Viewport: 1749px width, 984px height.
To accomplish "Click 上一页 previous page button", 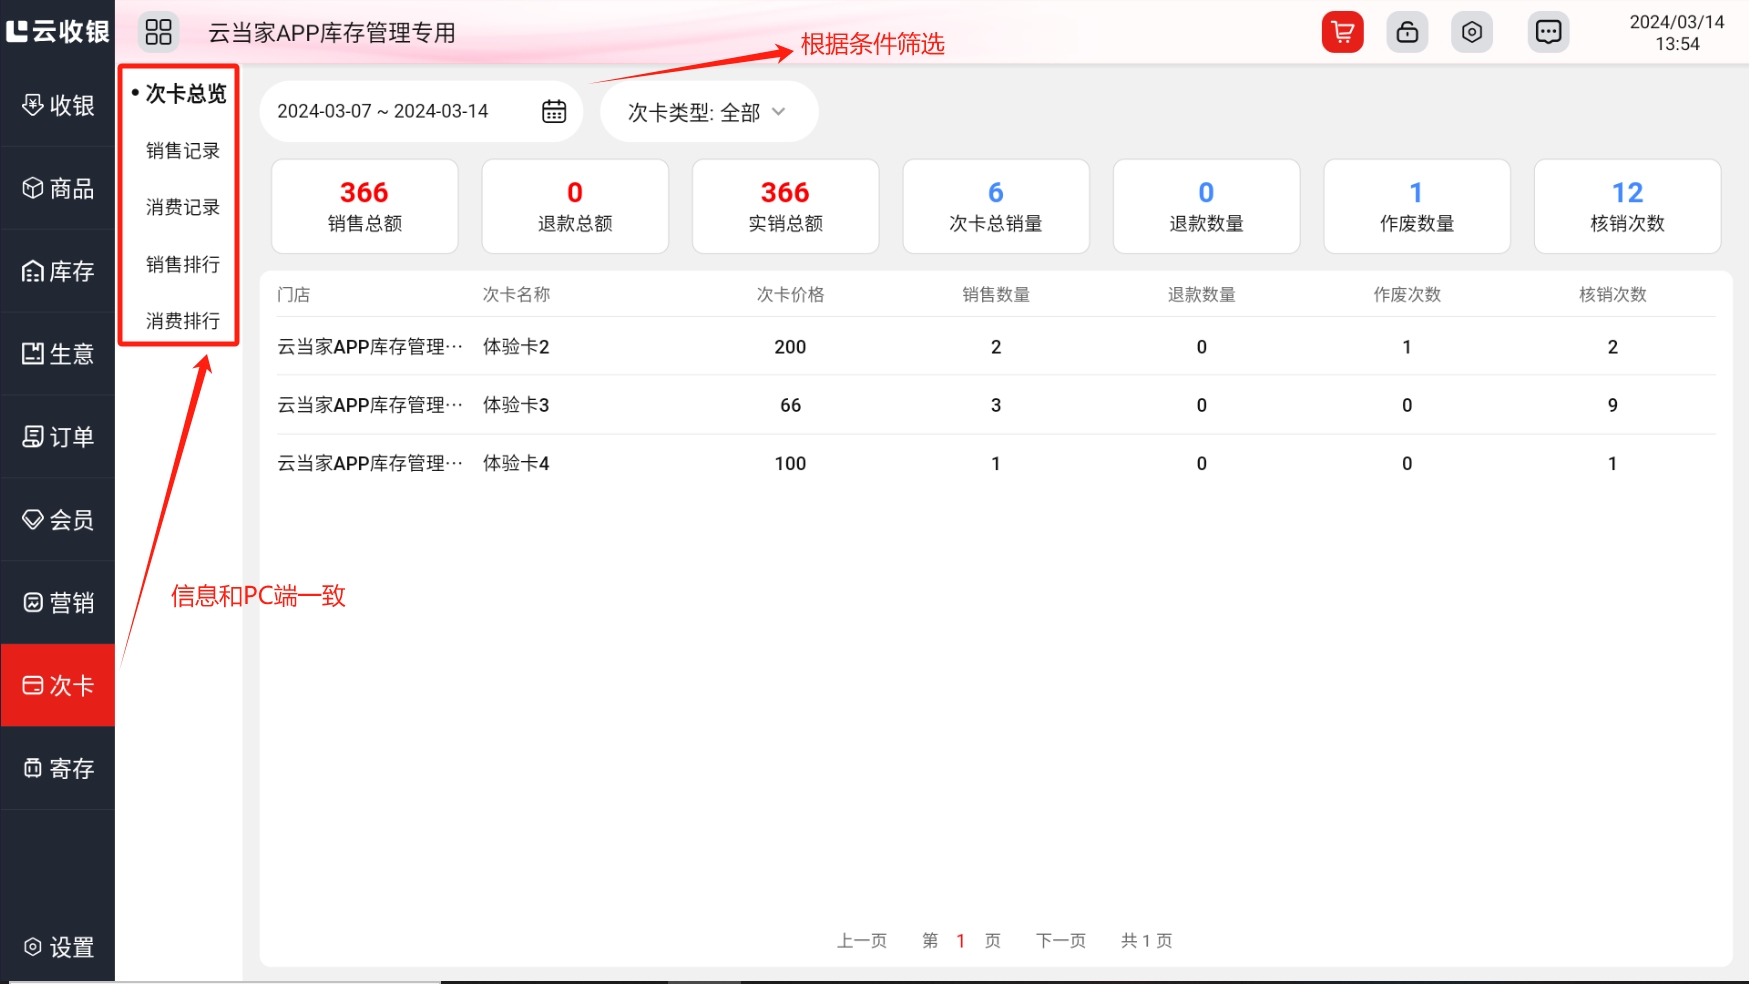I will [x=861, y=940].
